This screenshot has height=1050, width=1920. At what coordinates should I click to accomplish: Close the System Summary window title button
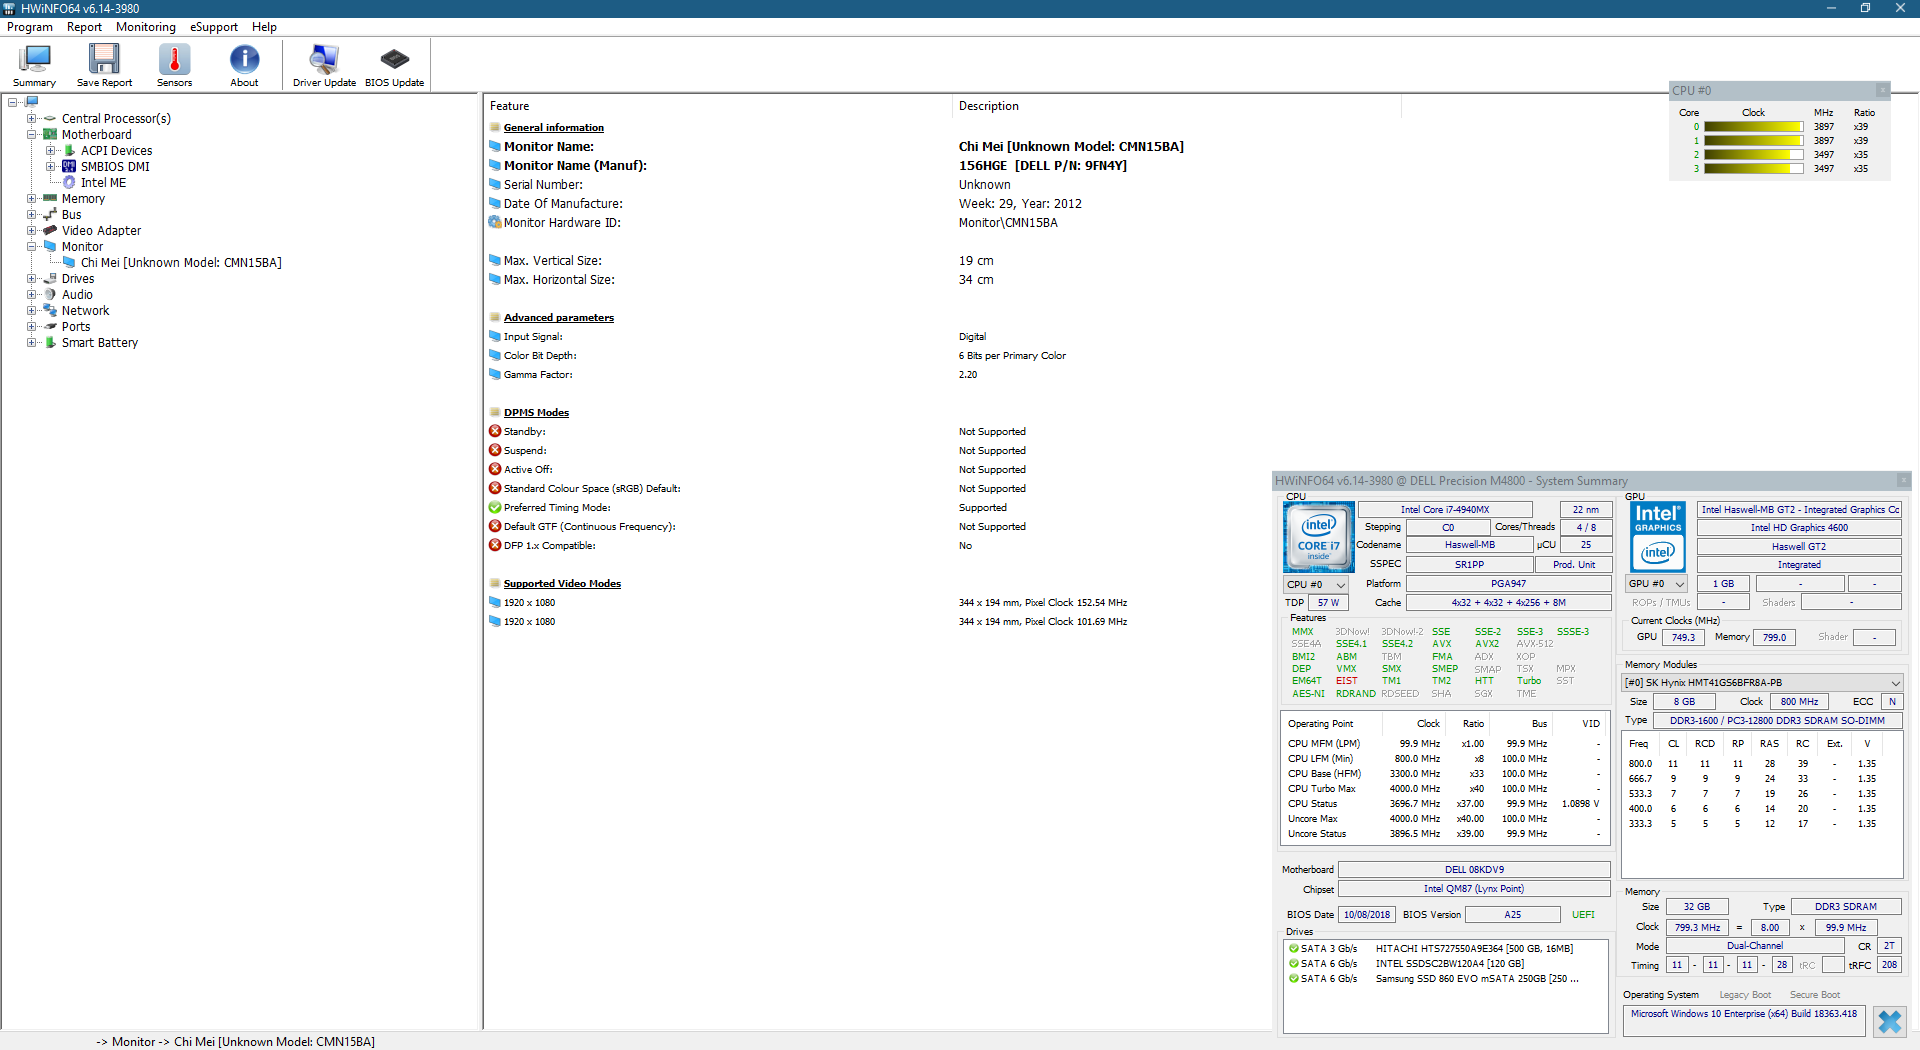click(x=1903, y=481)
